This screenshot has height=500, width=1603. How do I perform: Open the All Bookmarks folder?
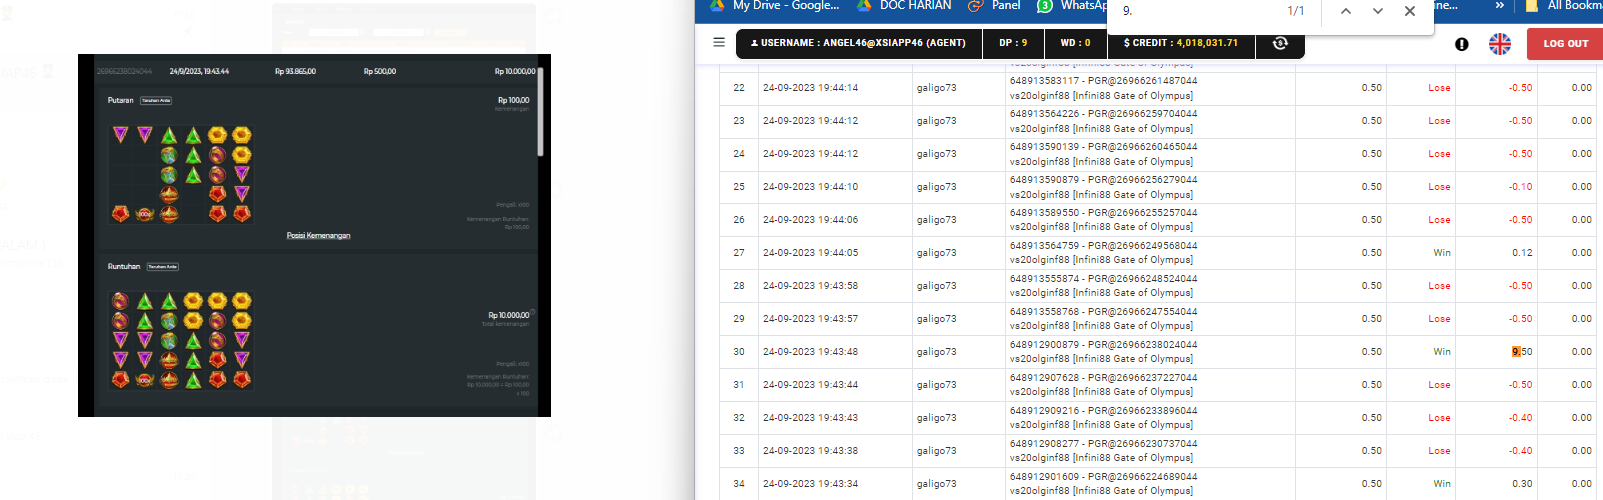click(1565, 5)
